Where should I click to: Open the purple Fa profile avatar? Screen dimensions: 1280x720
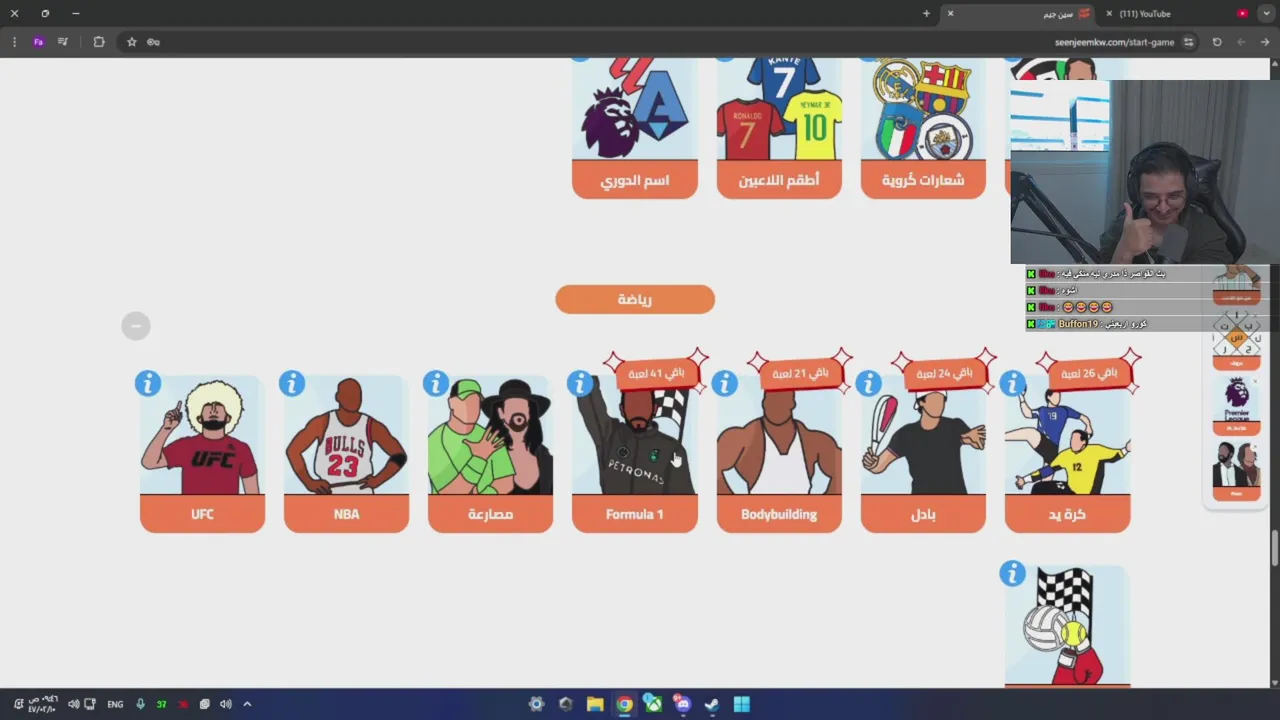[38, 42]
